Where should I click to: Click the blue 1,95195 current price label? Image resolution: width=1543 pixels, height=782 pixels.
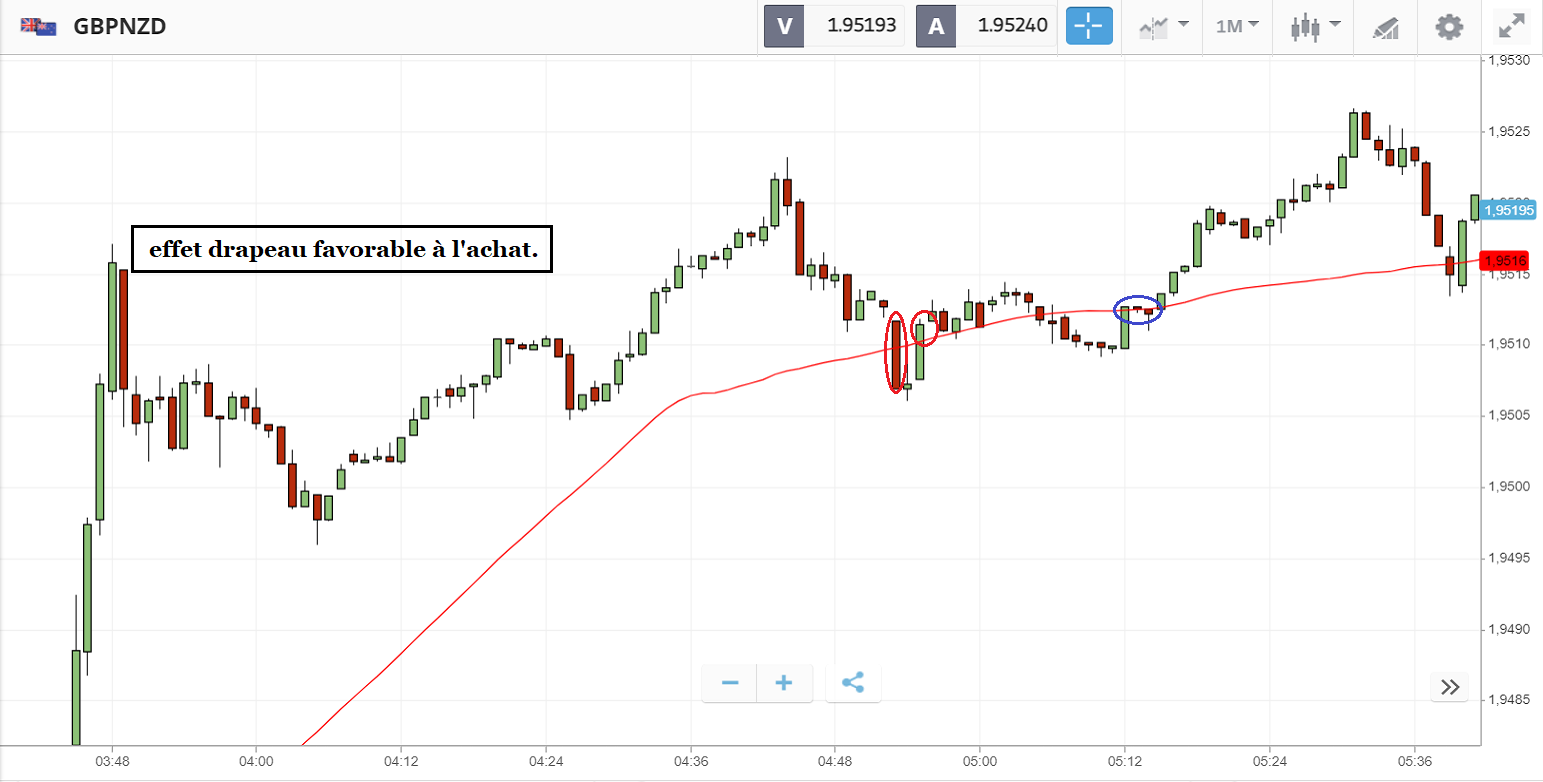pos(1508,210)
